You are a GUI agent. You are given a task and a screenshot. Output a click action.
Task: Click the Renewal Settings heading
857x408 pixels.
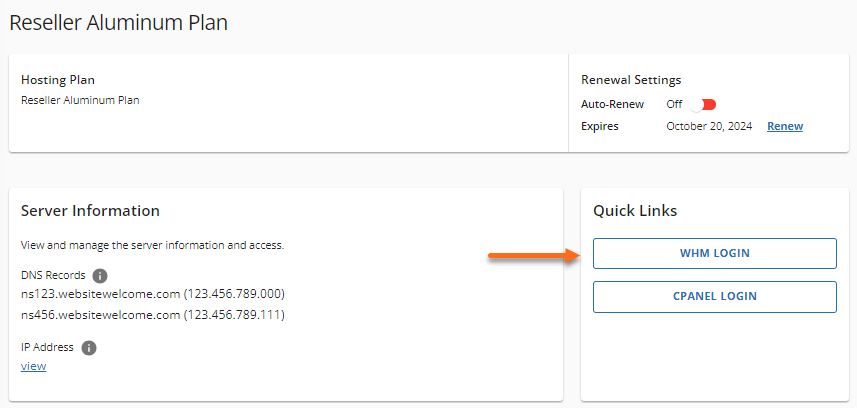coord(630,80)
